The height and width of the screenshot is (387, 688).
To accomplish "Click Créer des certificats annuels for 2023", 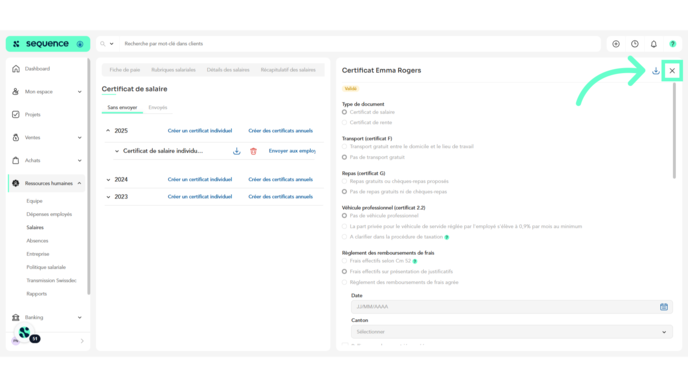I will pos(280,197).
